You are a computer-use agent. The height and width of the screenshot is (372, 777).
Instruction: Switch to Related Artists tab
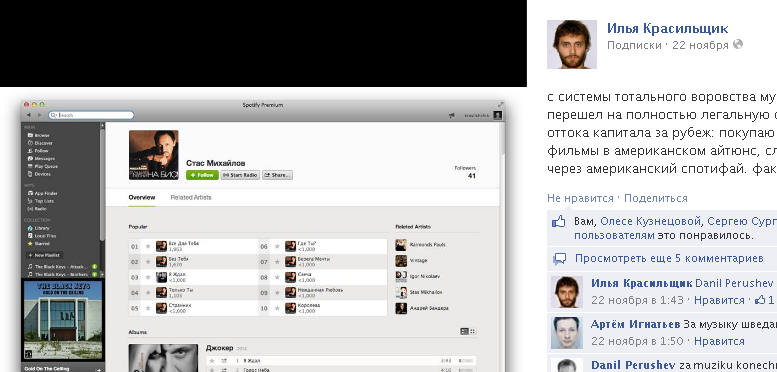(x=191, y=197)
